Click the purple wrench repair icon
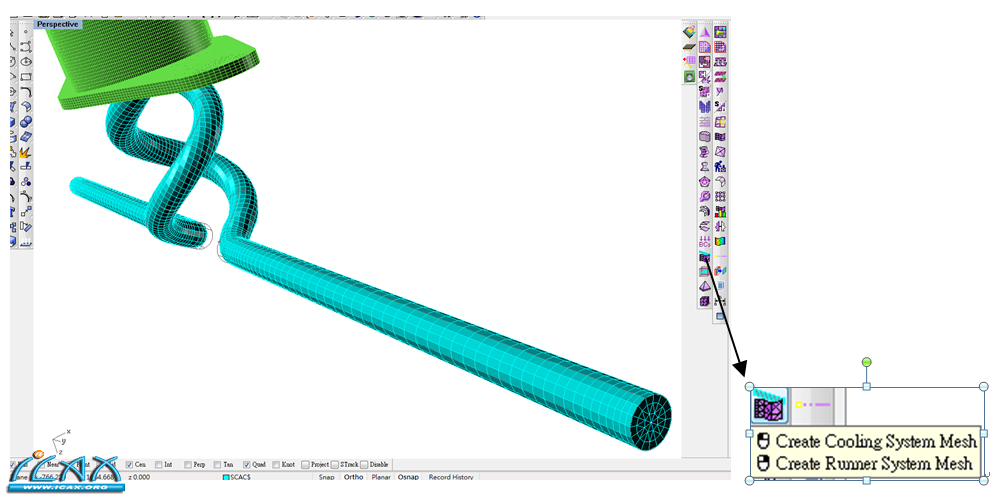 click(x=704, y=196)
